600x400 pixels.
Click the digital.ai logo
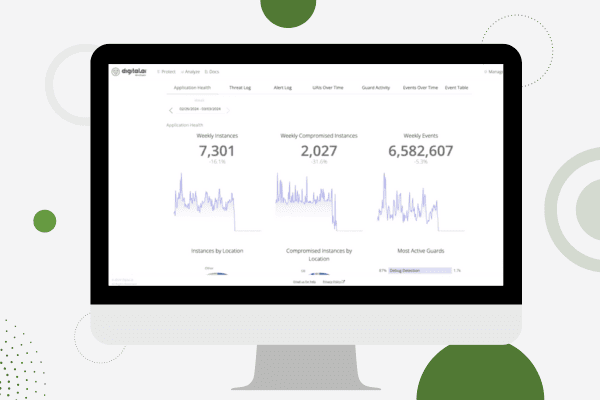(x=129, y=72)
